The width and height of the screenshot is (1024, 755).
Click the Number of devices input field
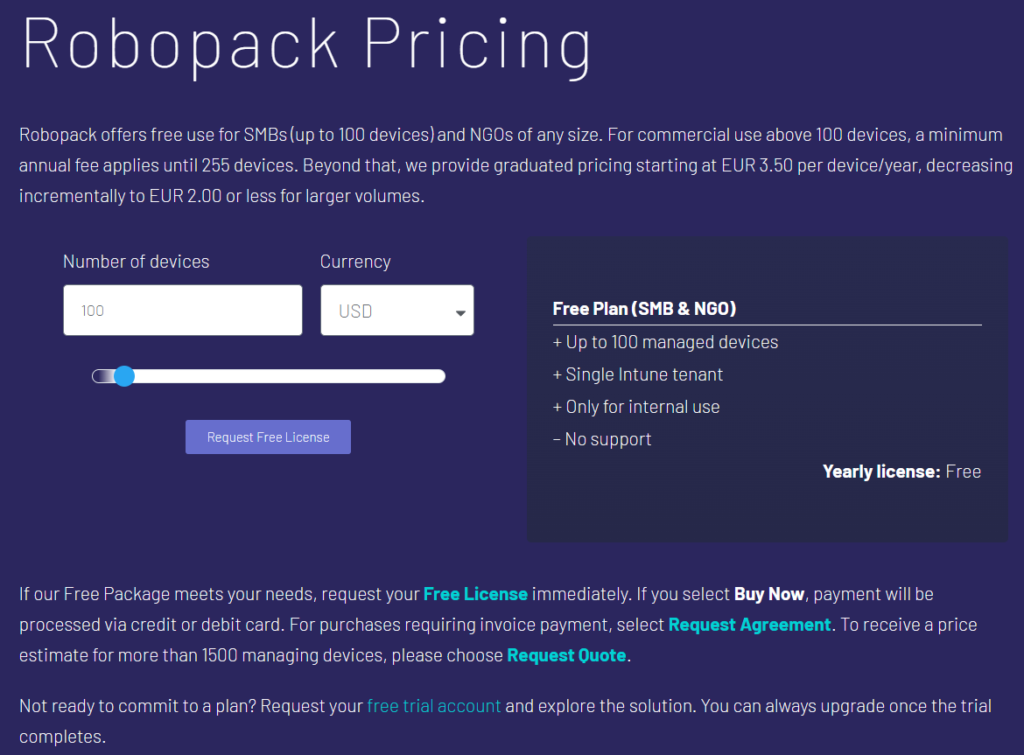(182, 310)
